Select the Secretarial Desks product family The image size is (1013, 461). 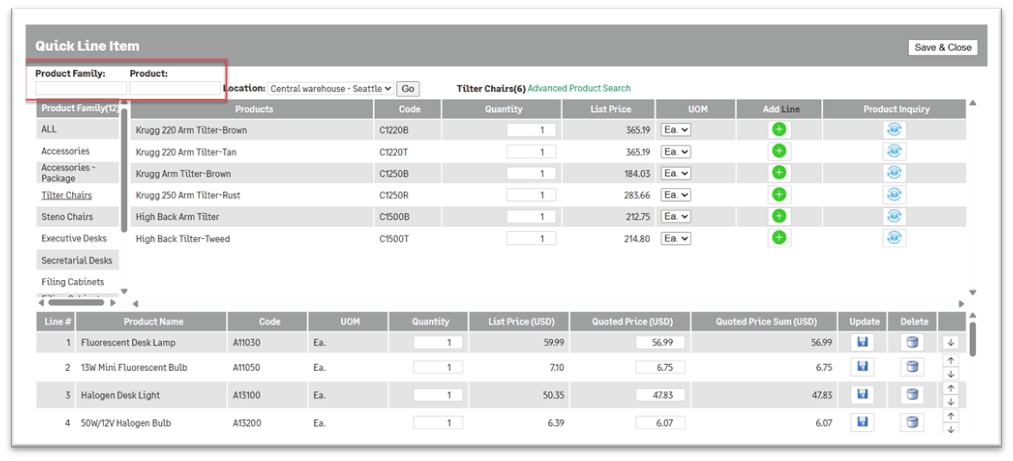78,260
